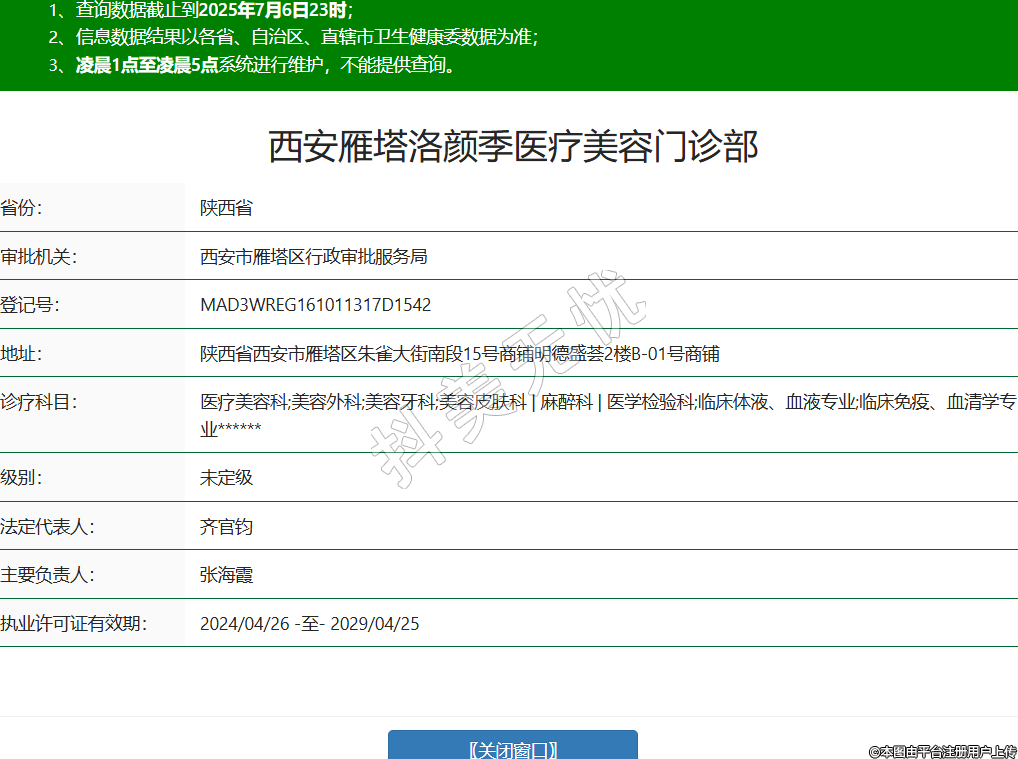Click the address text starting with 陕西省西安市雁塔区
Image resolution: width=1018 pixels, height=759 pixels.
click(x=460, y=354)
